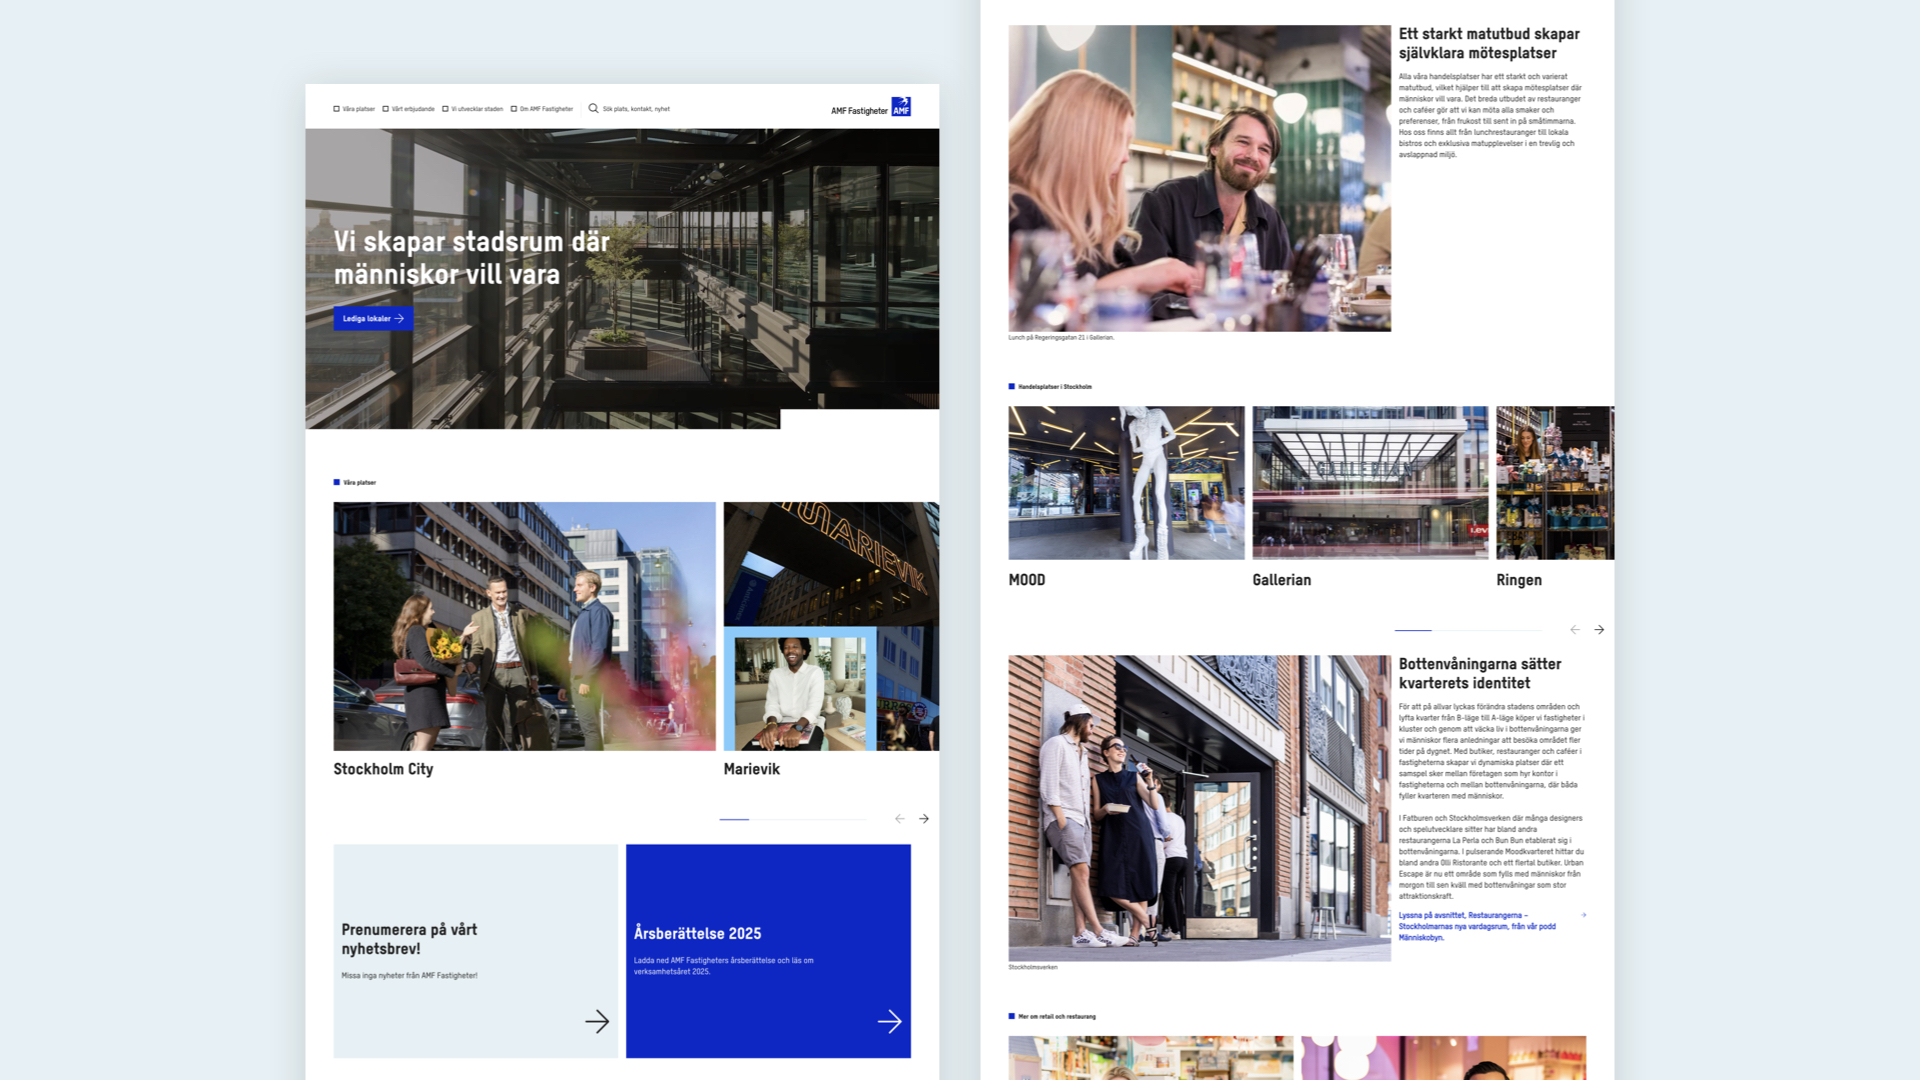
Task: Click arrow on Årsberättelse 2025 card
Action: (x=890, y=1021)
